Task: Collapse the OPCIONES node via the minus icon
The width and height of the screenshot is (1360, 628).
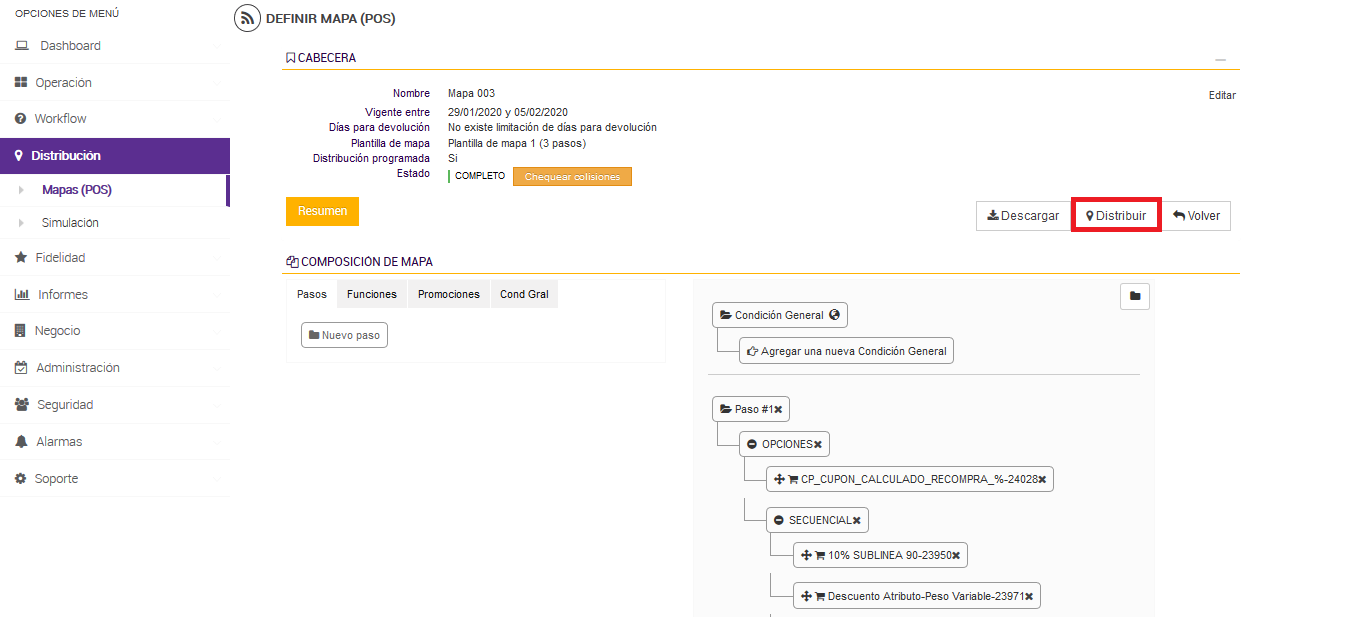Action: 752,444
